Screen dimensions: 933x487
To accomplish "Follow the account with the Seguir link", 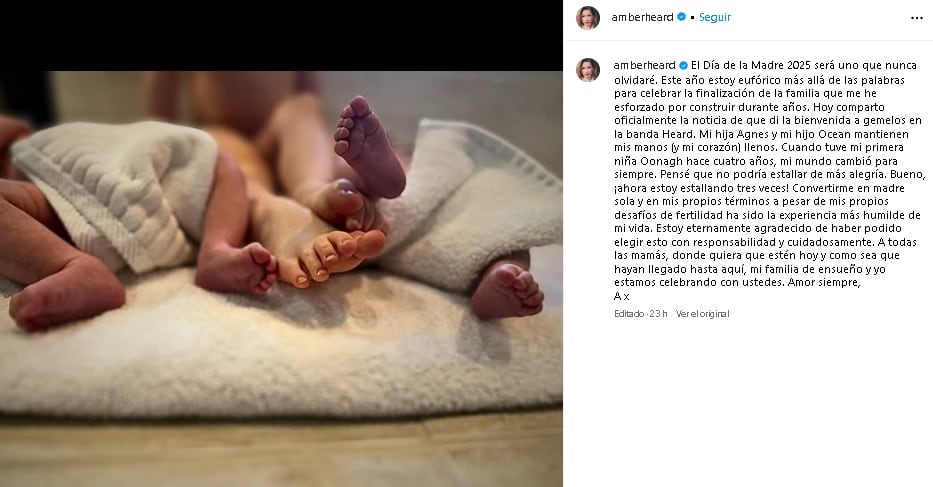I will click(x=715, y=17).
